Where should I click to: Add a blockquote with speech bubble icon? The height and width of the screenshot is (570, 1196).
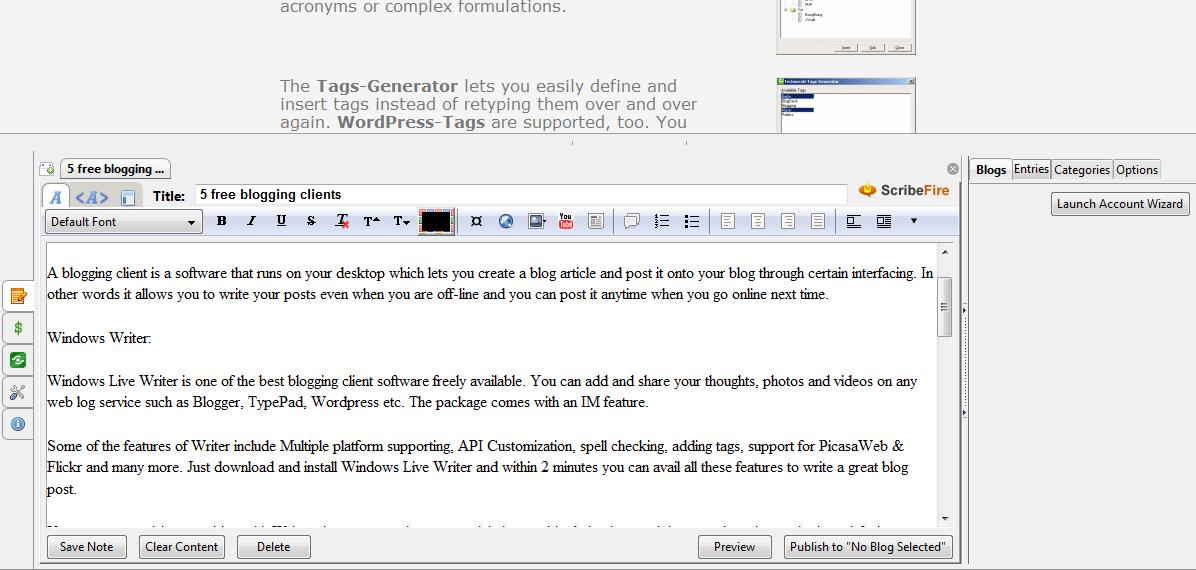click(x=632, y=221)
